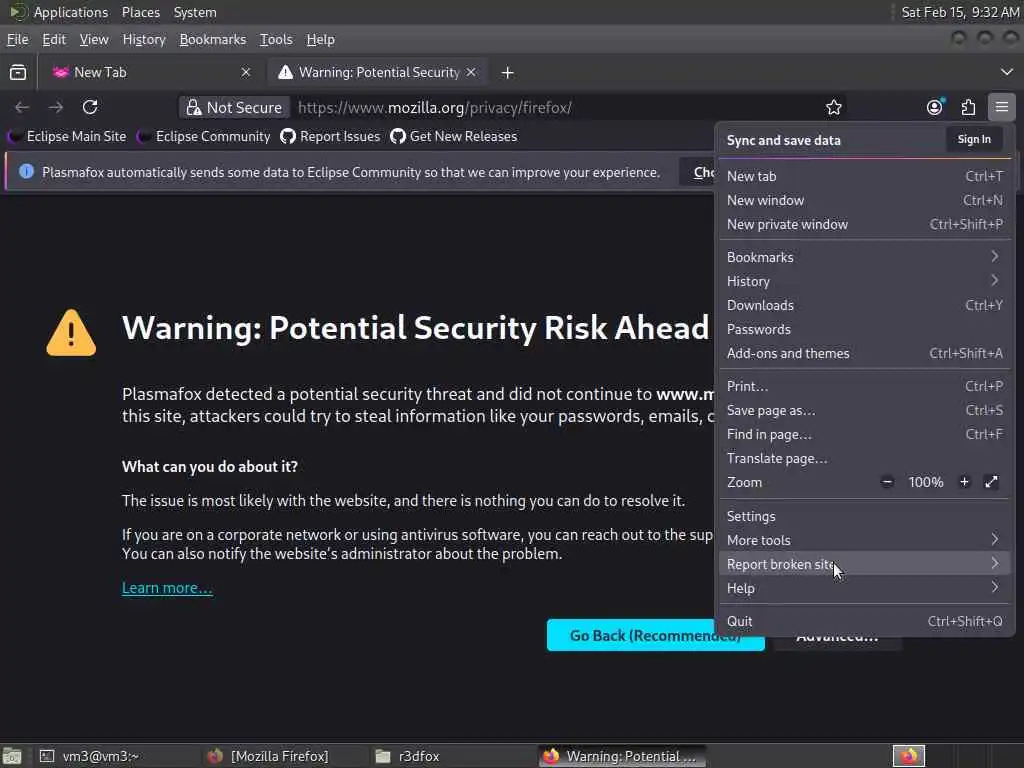This screenshot has width=1024, height=768.
Task: Close the New Tab tab
Action: pos(246,72)
